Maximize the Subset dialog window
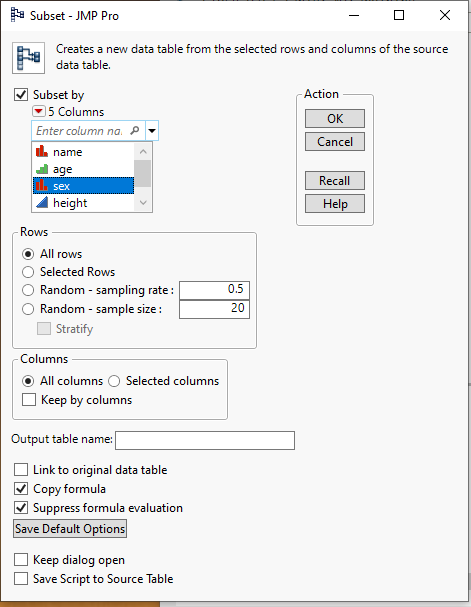This screenshot has width=471, height=607. pos(399,15)
